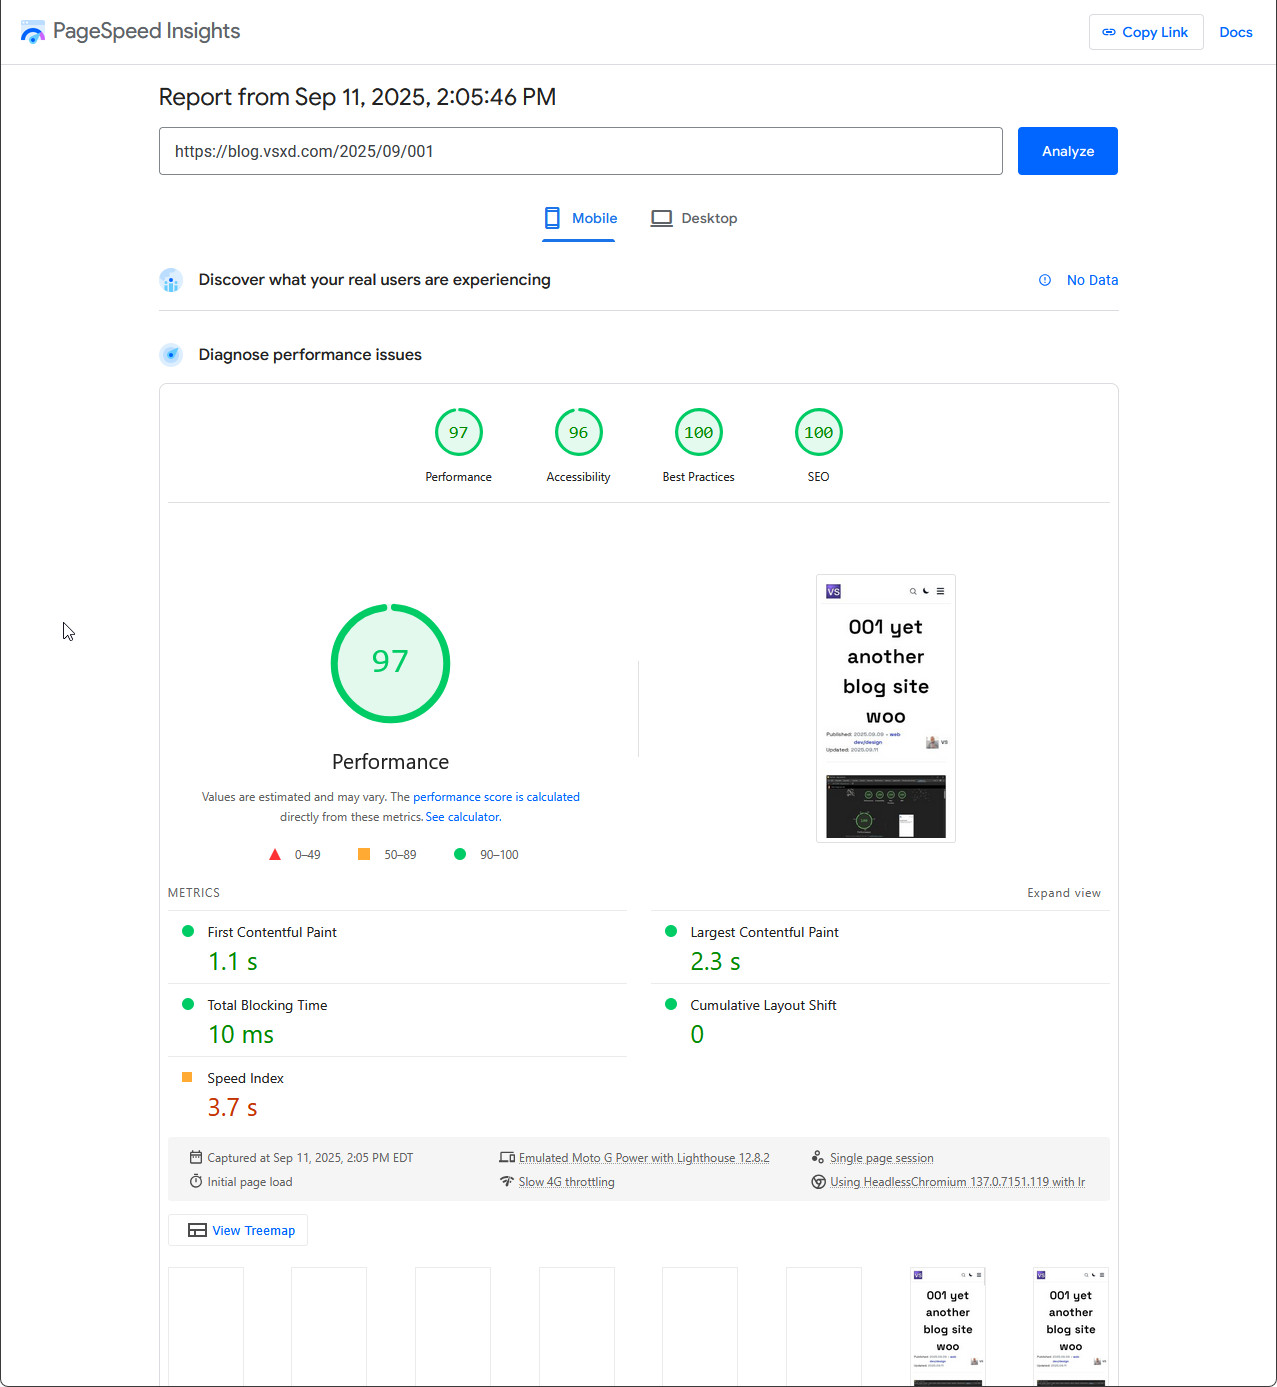Viewport: 1277px width, 1387px height.
Task: Click the red triangle 0–49 legend icon
Action: click(x=275, y=854)
